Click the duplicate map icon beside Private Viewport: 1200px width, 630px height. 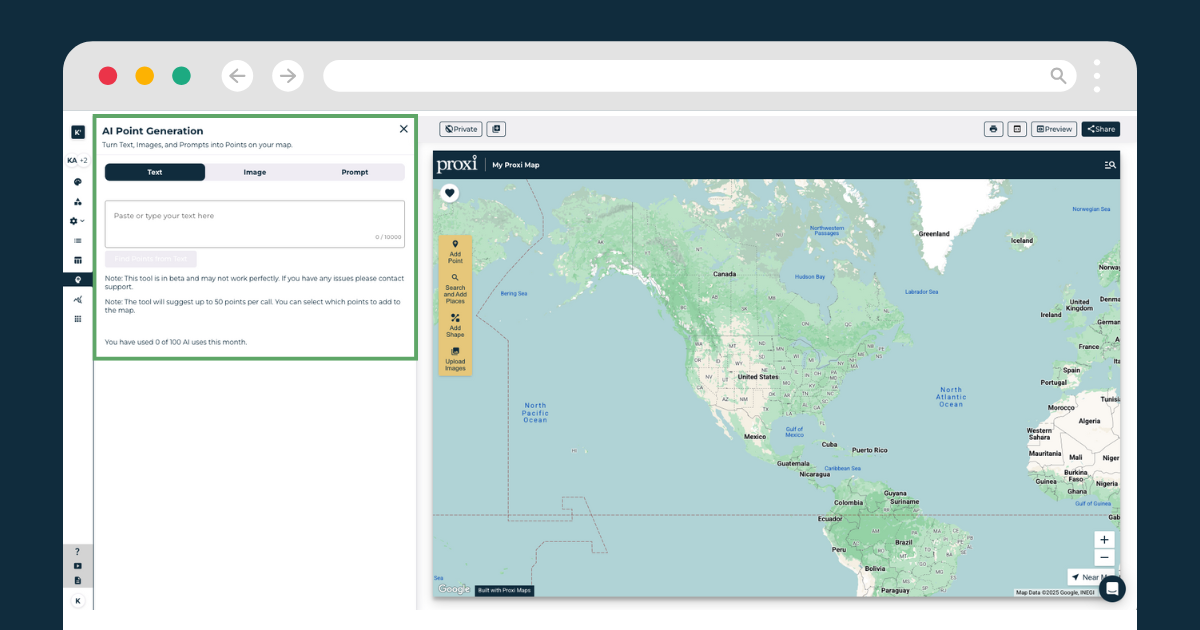point(496,129)
